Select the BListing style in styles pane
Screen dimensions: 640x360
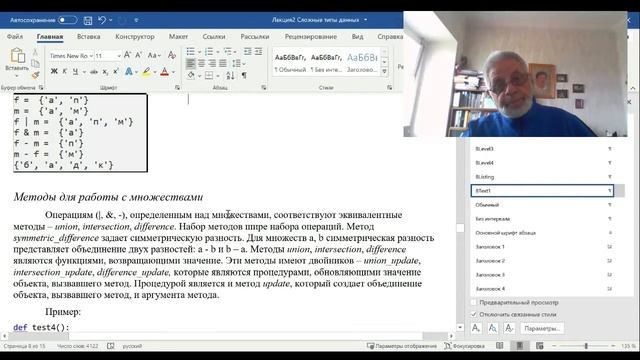(542, 177)
